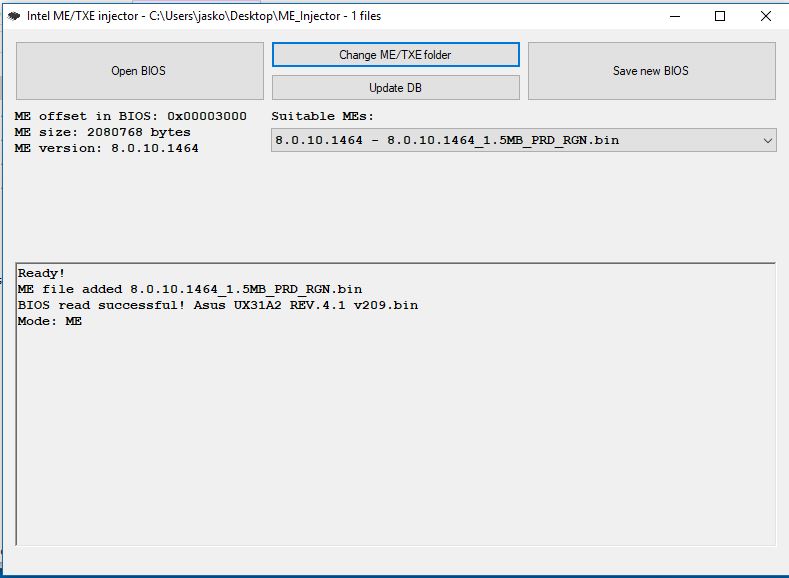The height and width of the screenshot is (578, 789).
Task: Click the 'BIOS read successful!' log line
Action: point(218,305)
